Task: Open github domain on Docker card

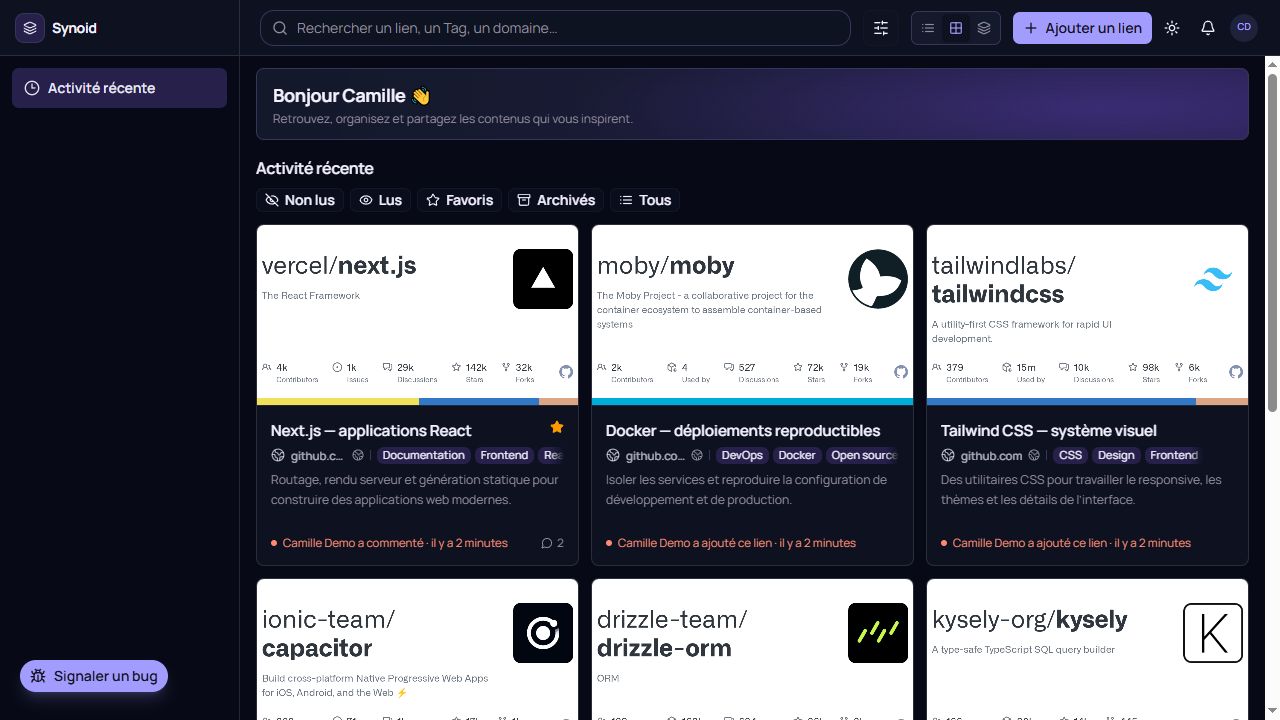Action: (655, 456)
